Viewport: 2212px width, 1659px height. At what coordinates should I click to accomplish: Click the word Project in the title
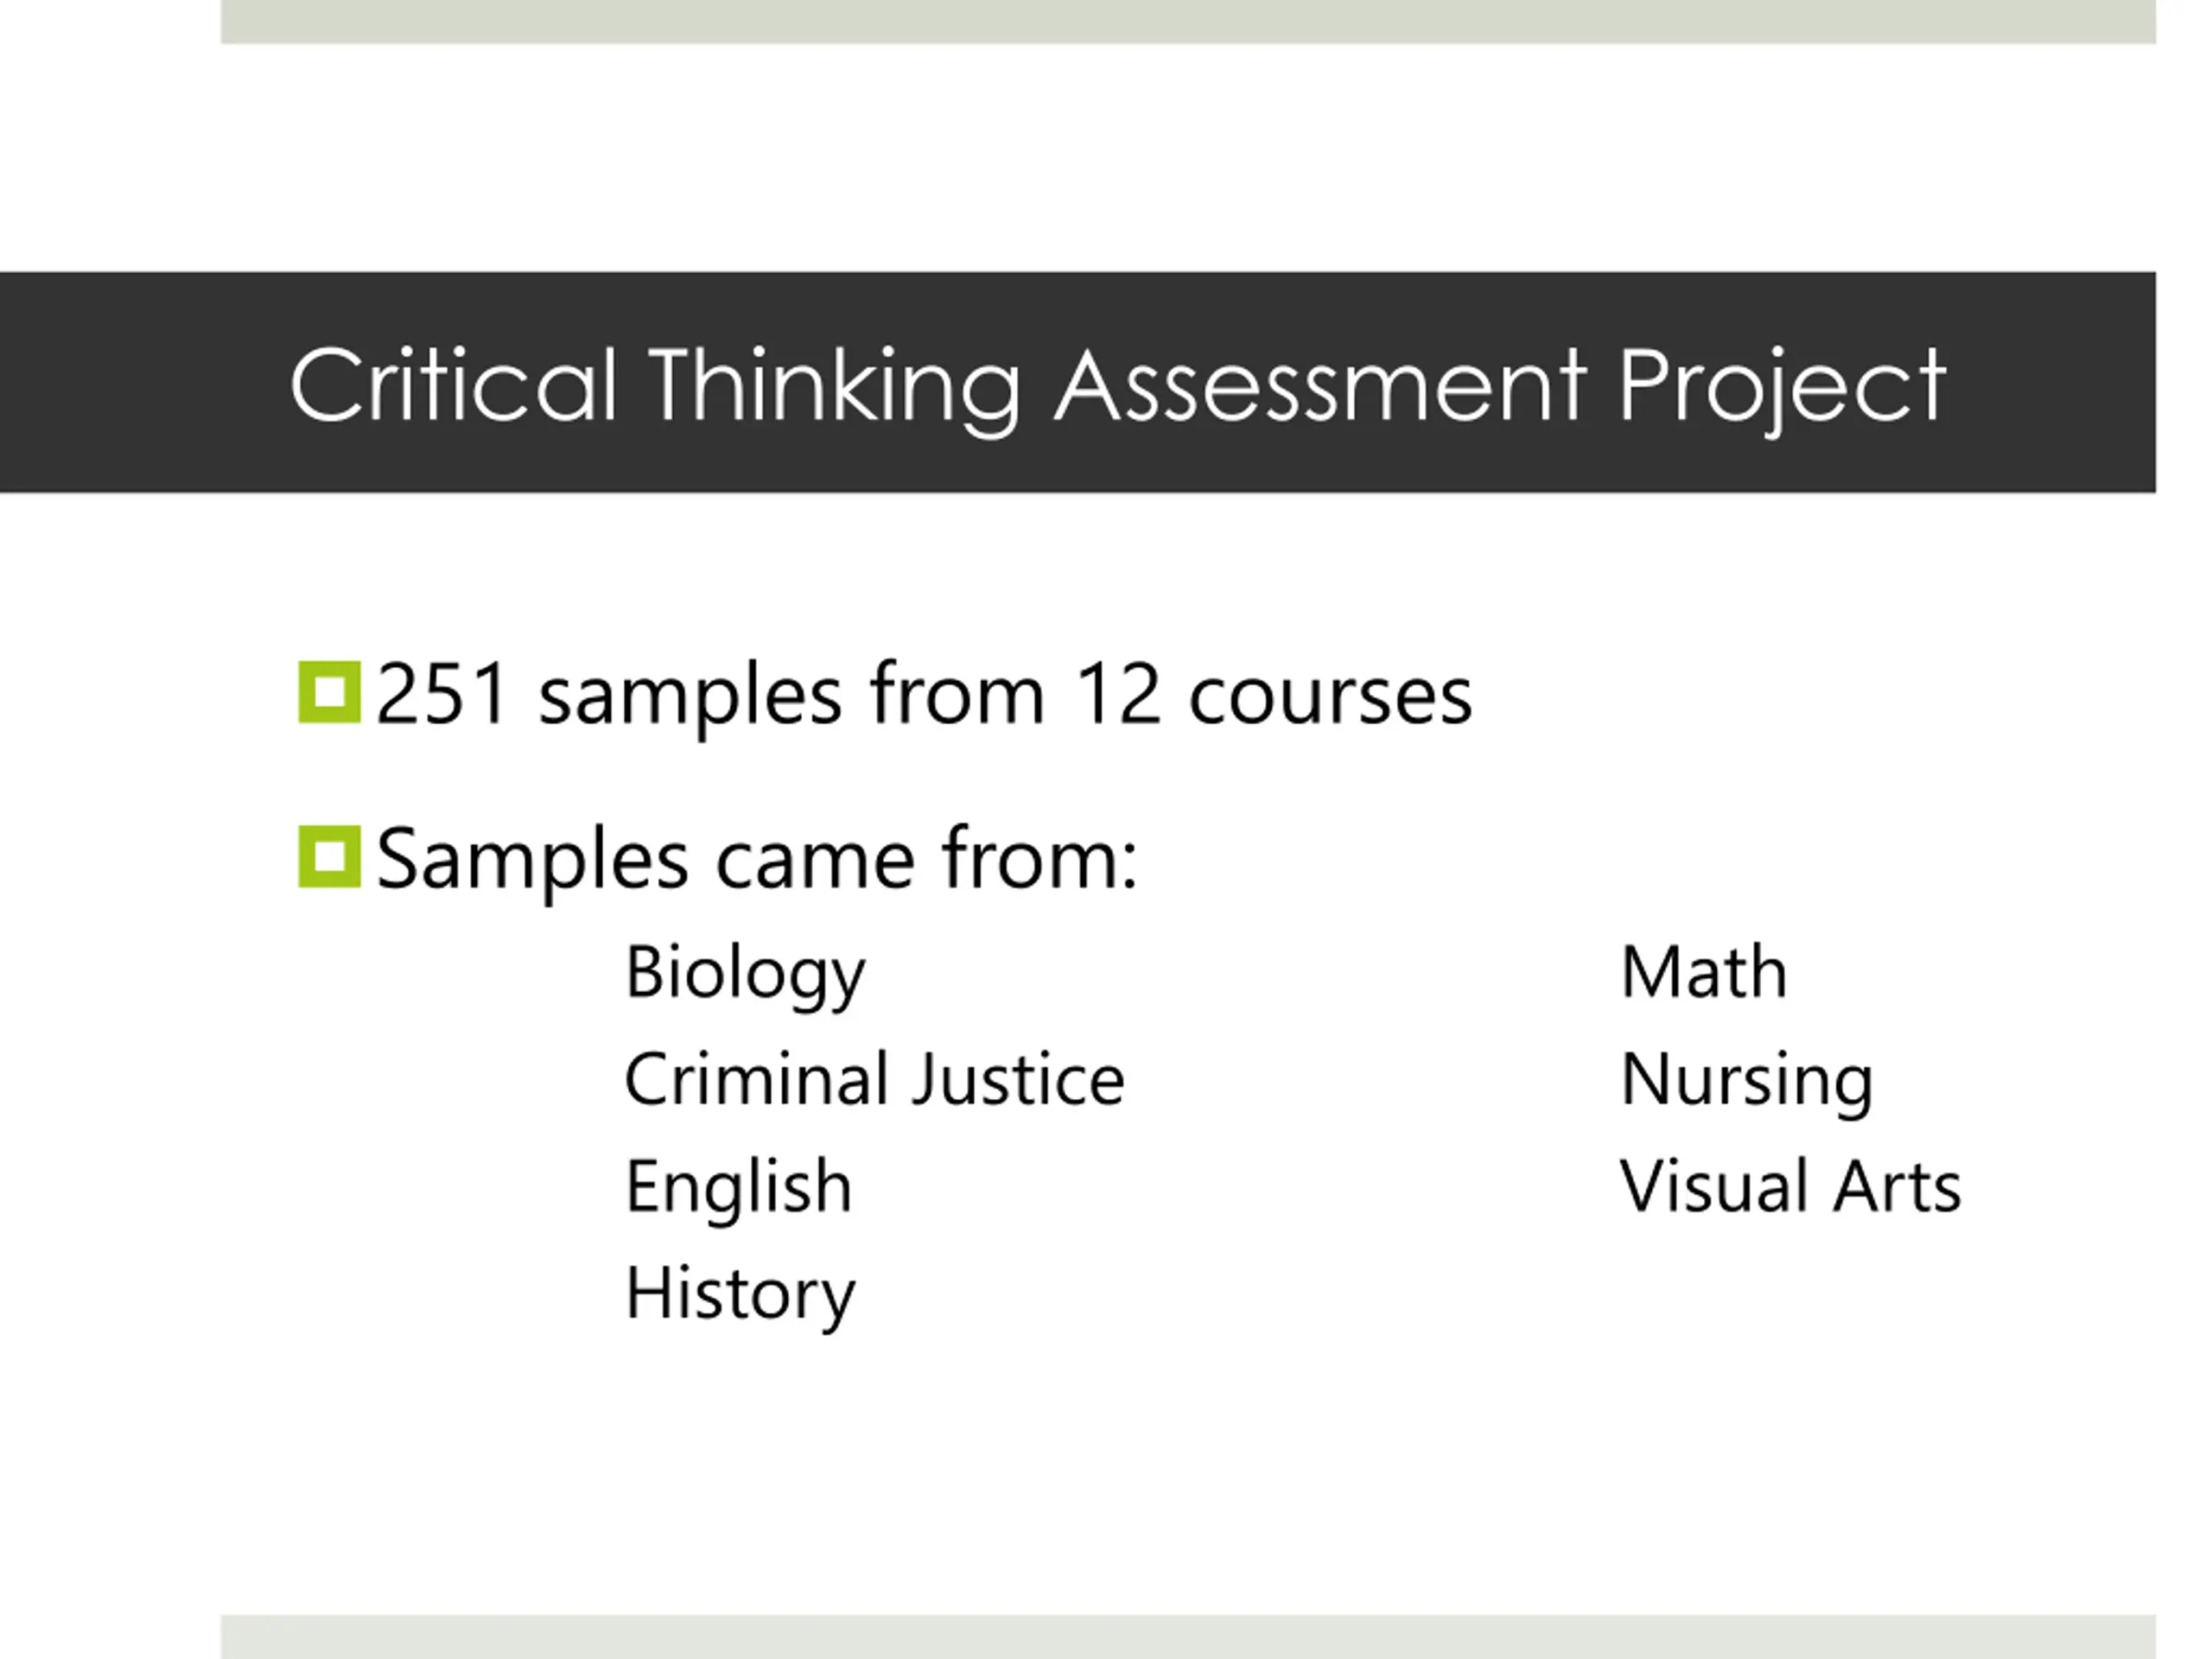[1782, 390]
